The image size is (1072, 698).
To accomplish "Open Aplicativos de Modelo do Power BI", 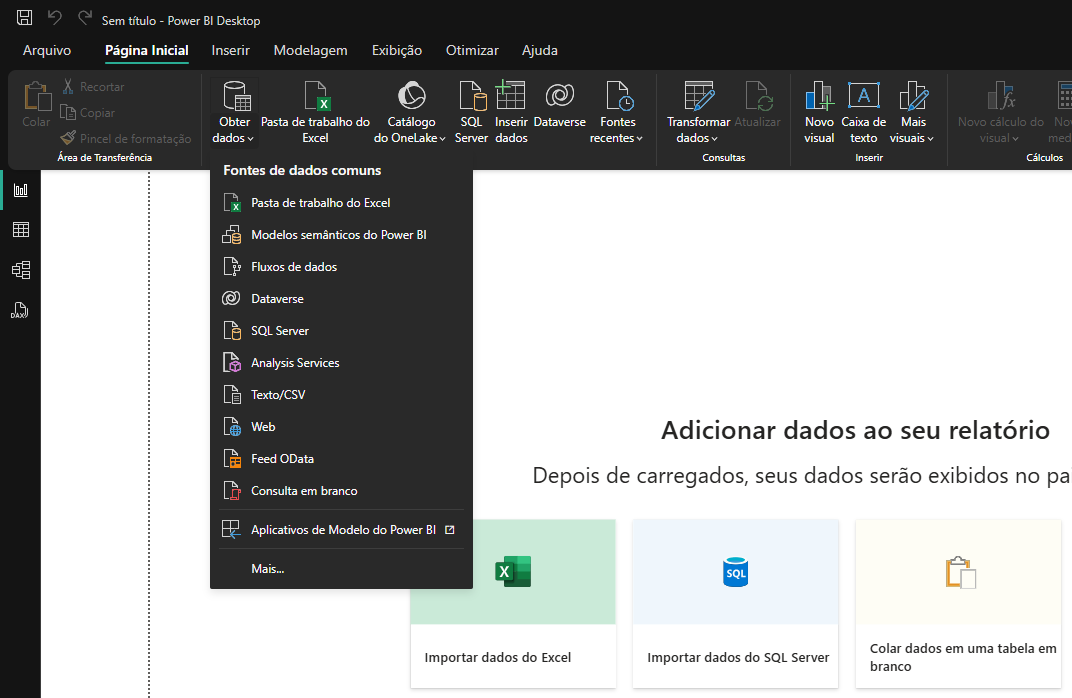I will [x=341, y=530].
